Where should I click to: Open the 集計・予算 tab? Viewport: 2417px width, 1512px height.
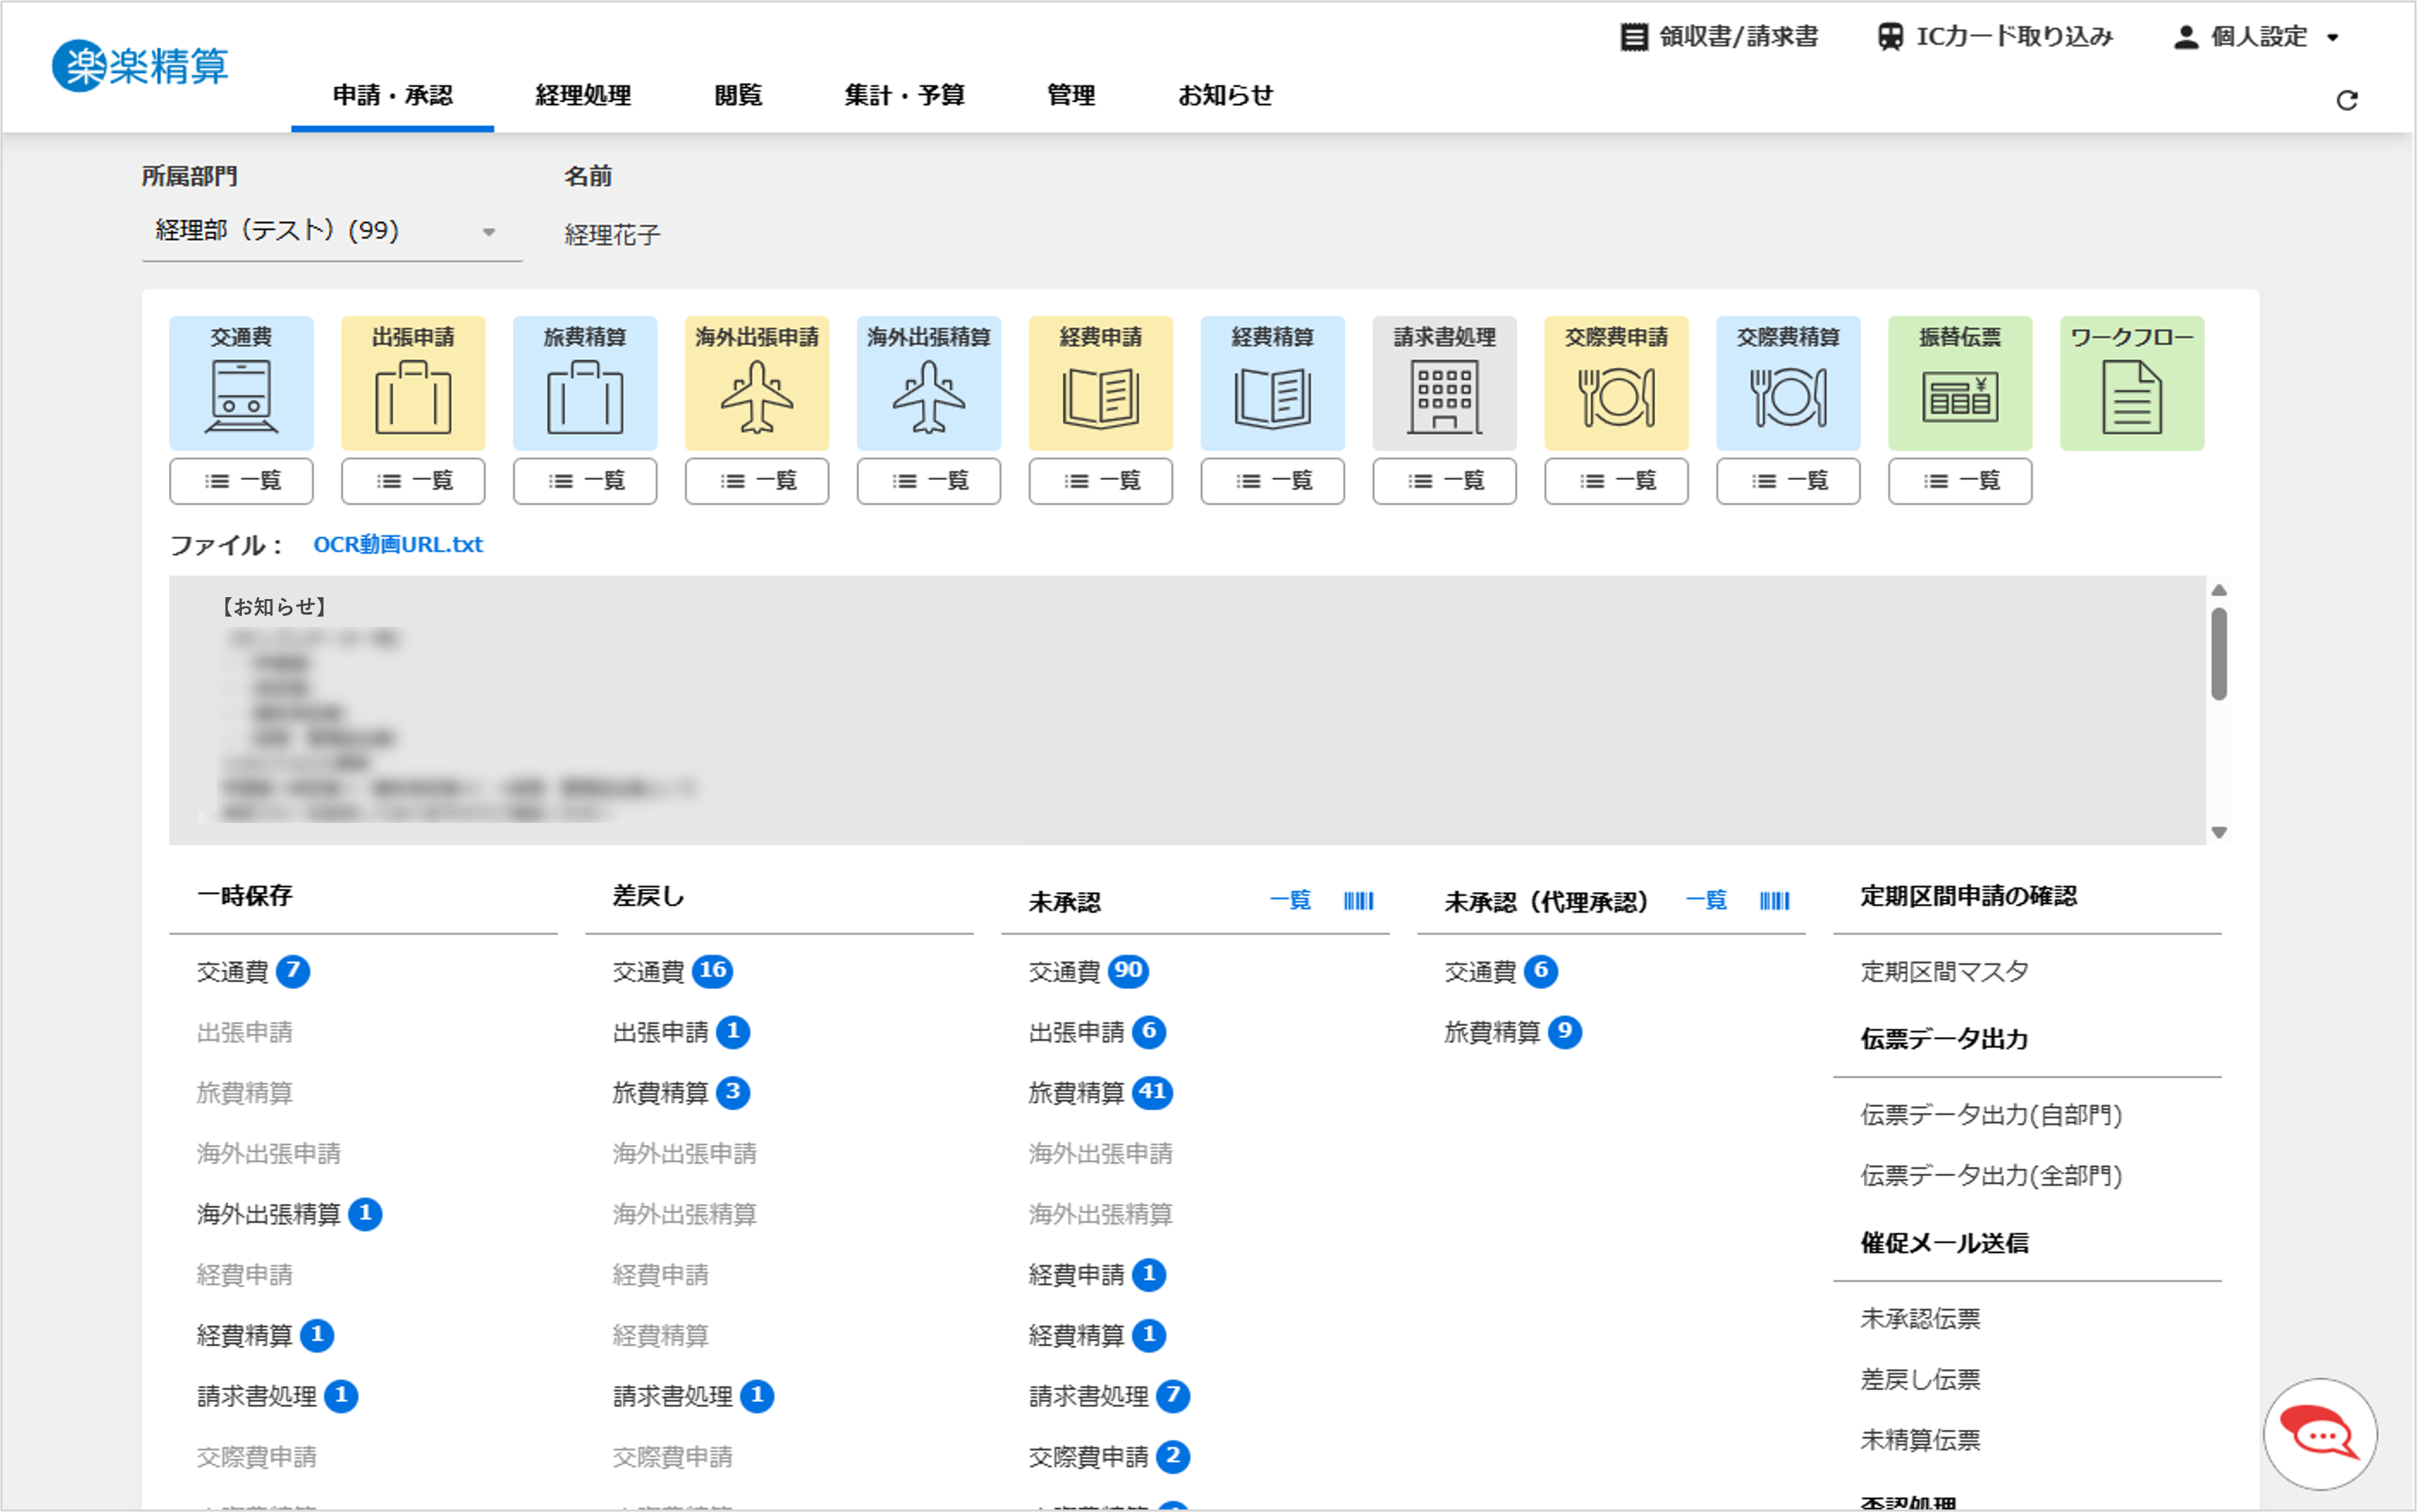904,96
